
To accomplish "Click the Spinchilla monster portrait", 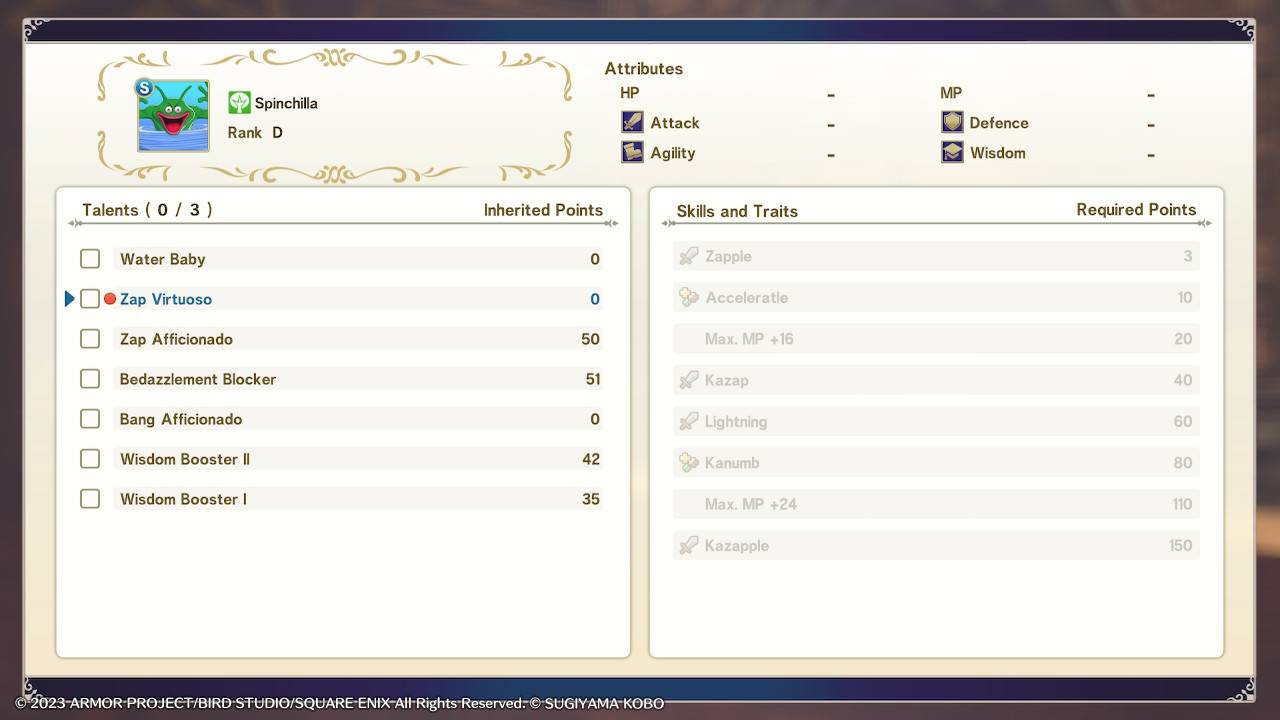I will pos(173,115).
